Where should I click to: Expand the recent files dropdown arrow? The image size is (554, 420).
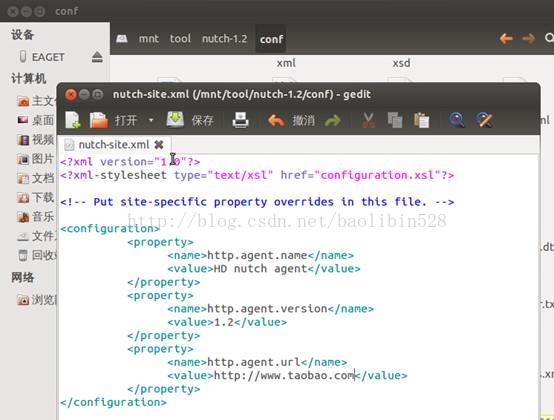[151, 120]
